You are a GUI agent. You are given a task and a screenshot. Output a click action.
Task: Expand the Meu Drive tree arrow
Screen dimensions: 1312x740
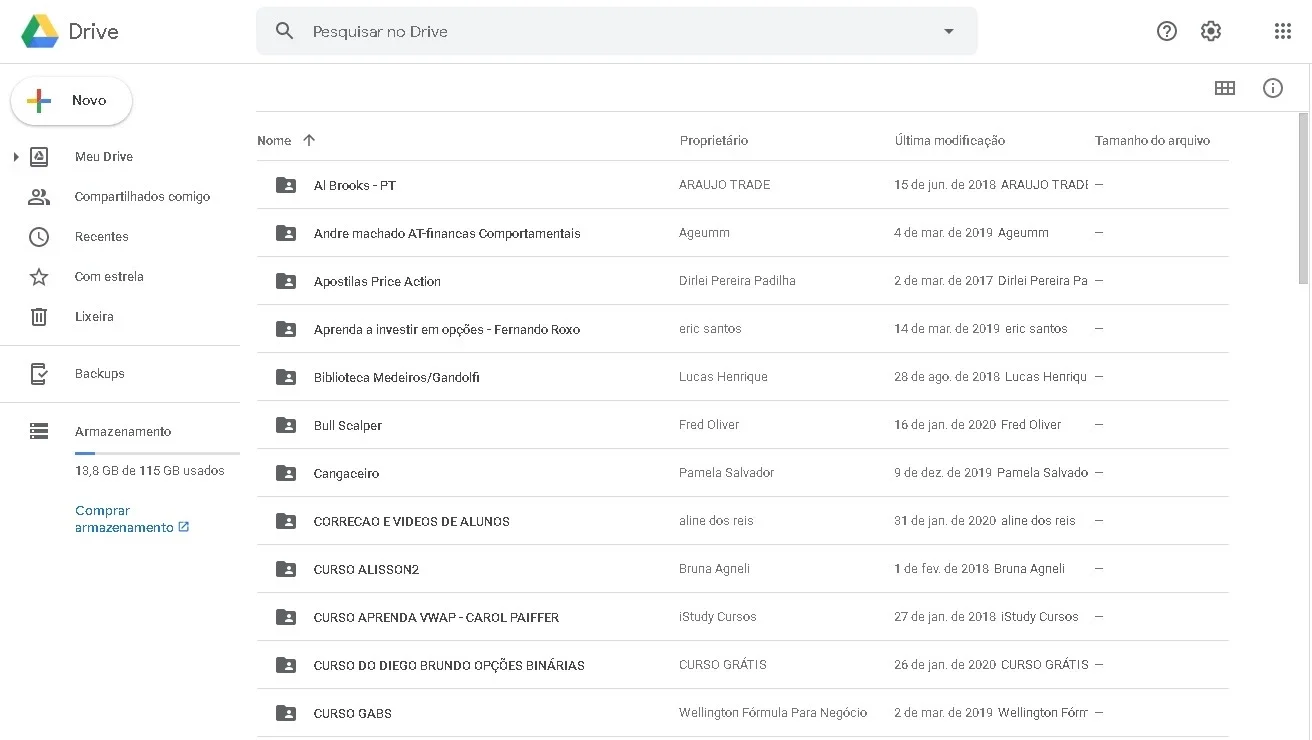[x=16, y=157]
